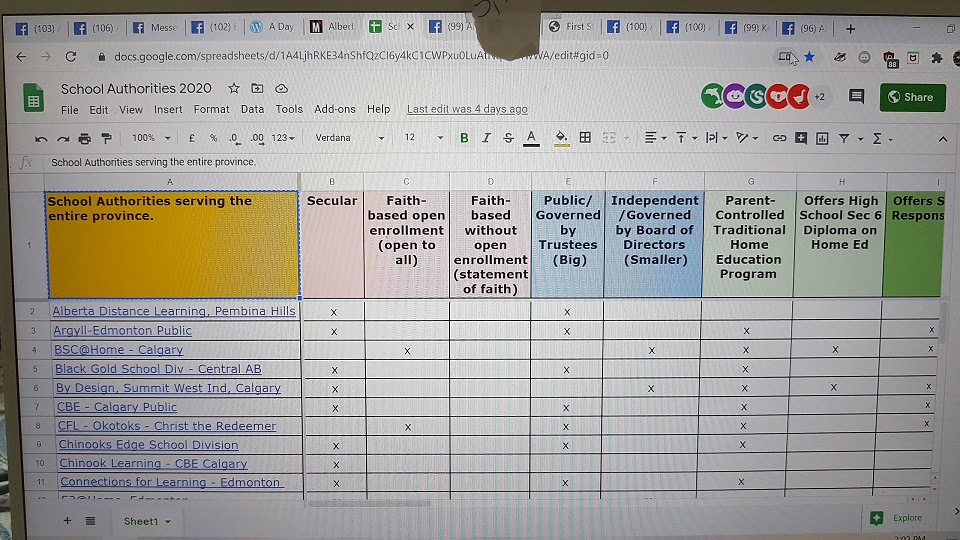The width and height of the screenshot is (960, 540).
Task: Open text wrapping dropdown
Action: 716,138
